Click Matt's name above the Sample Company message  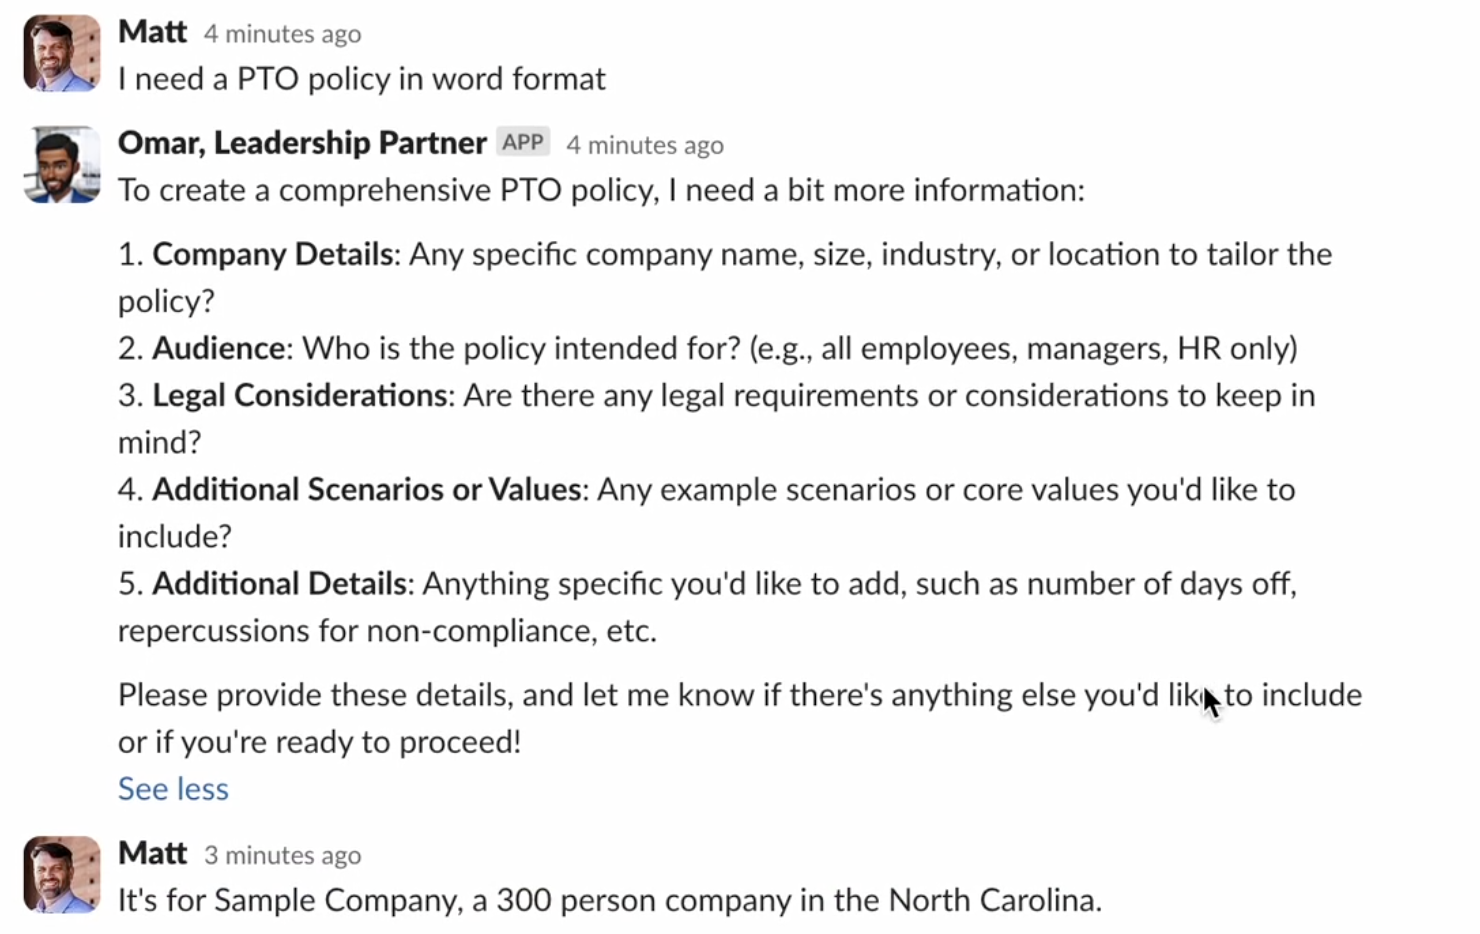click(x=152, y=853)
